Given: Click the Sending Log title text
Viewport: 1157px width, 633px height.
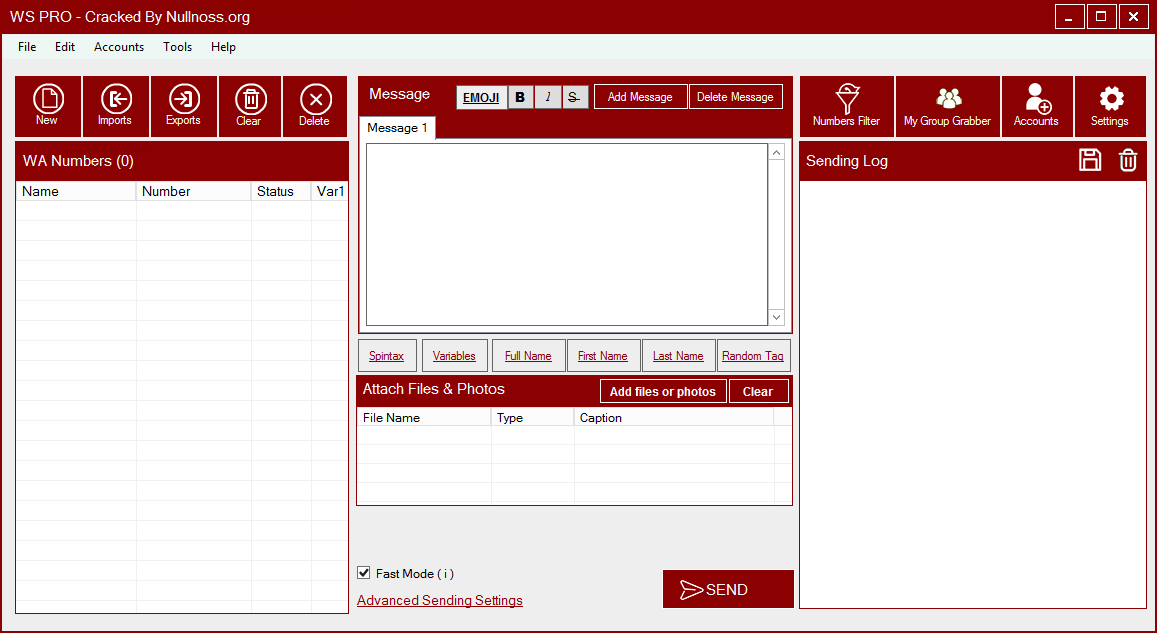Looking at the screenshot, I should coord(847,161).
